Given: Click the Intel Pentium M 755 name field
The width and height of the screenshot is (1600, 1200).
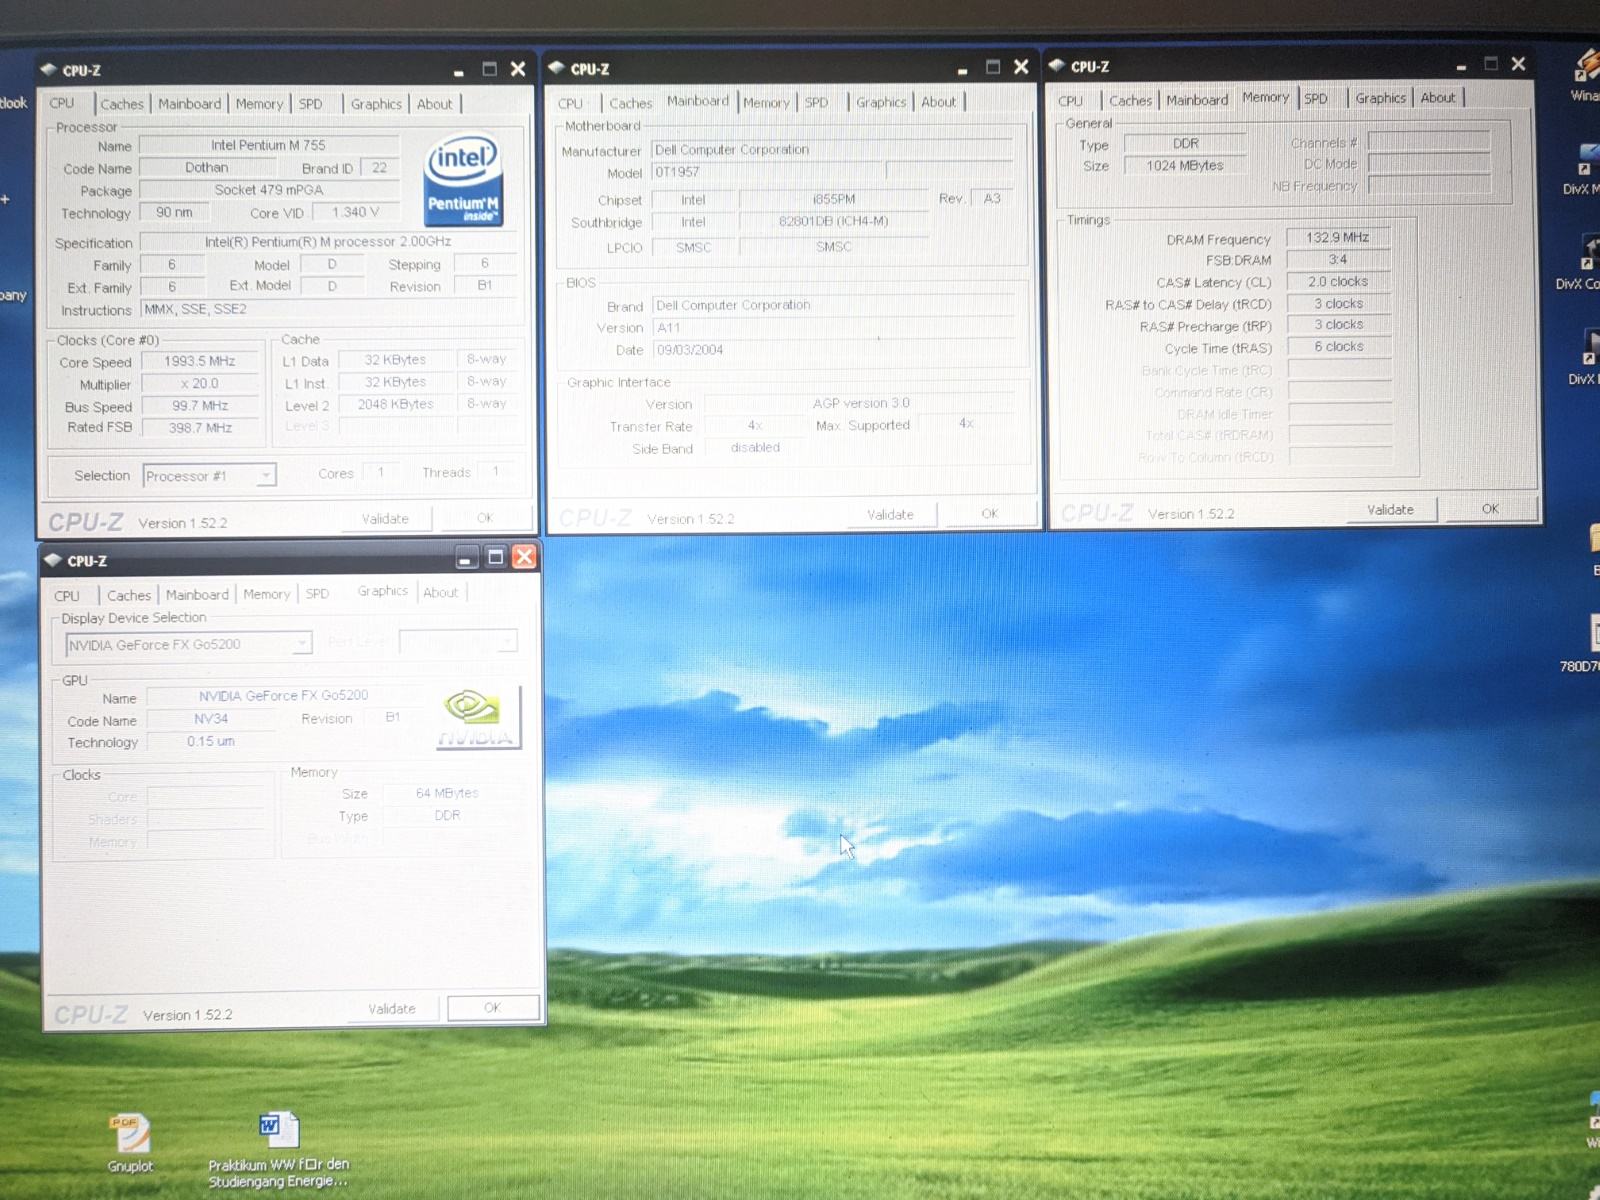Looking at the screenshot, I should (268, 145).
